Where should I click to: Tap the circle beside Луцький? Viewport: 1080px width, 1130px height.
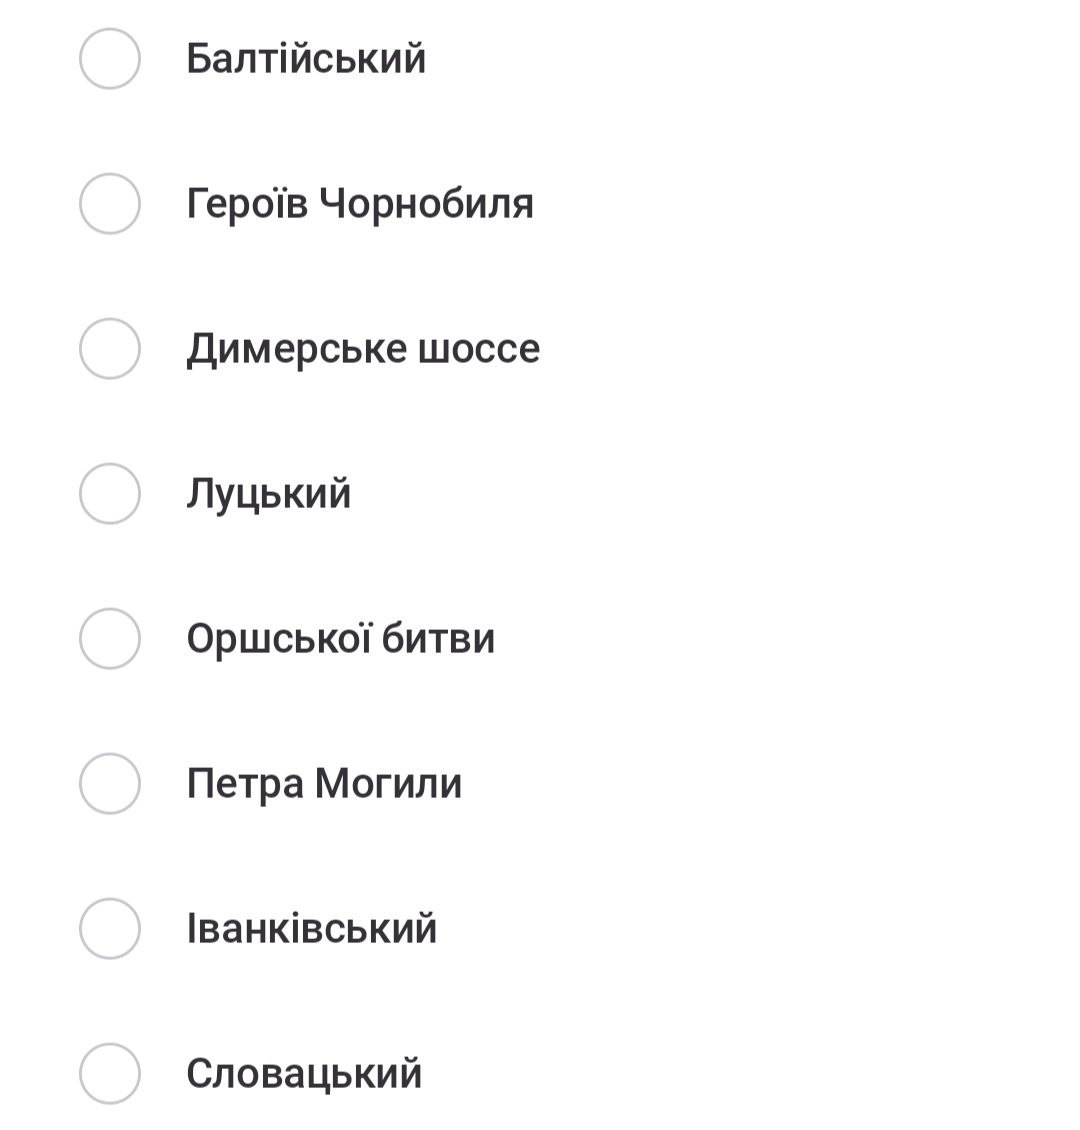click(109, 494)
